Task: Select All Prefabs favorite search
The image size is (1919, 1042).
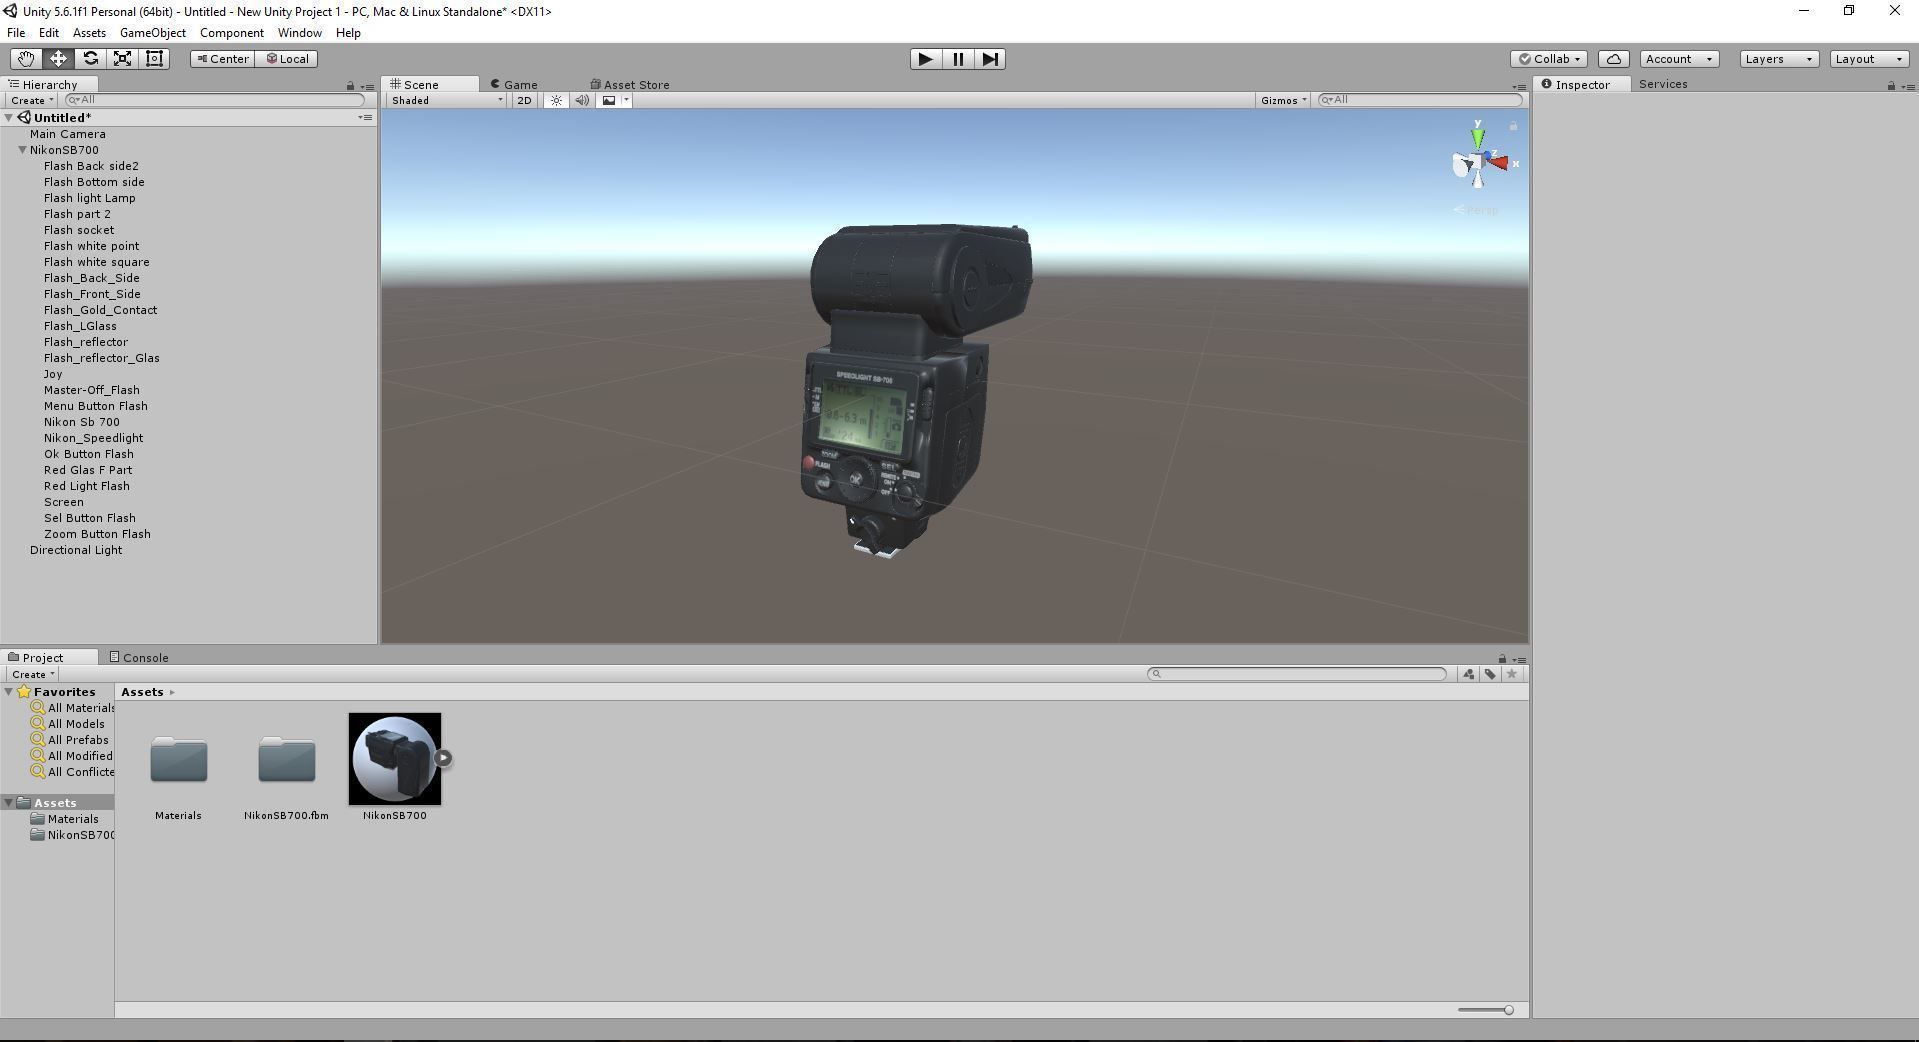Action: point(78,740)
